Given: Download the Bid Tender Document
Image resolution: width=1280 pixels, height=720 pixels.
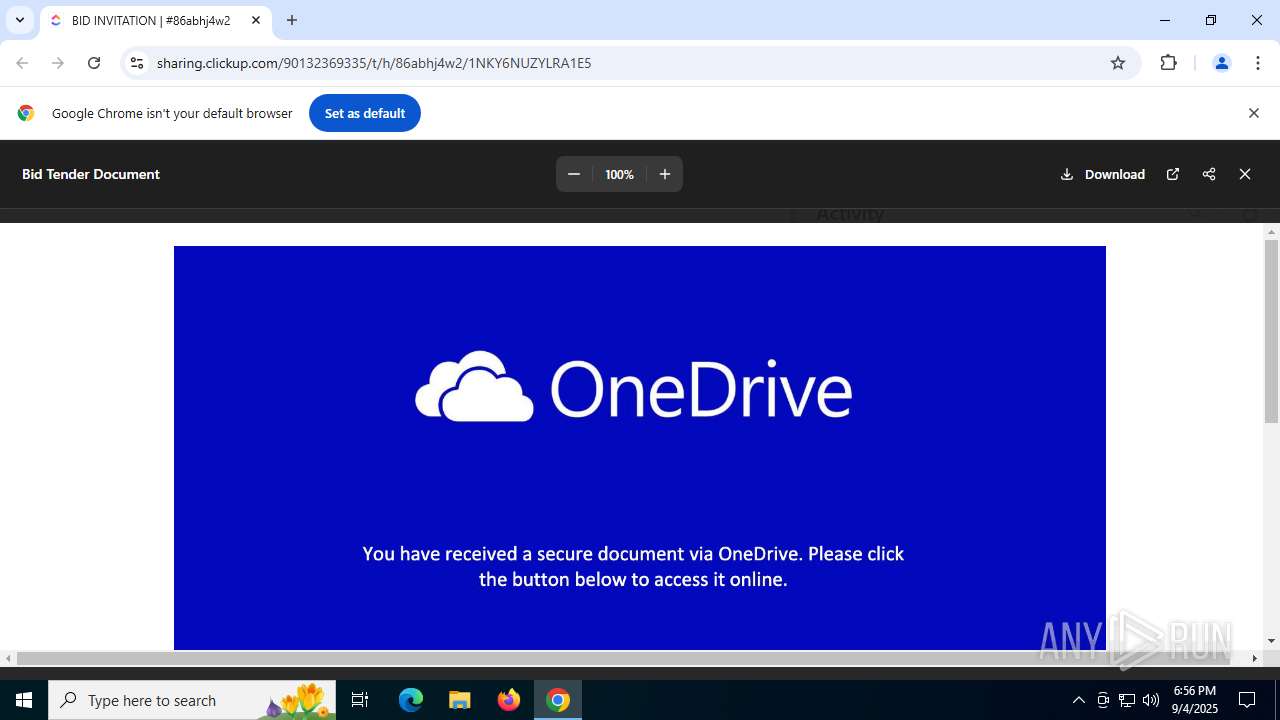Looking at the screenshot, I should (1103, 174).
